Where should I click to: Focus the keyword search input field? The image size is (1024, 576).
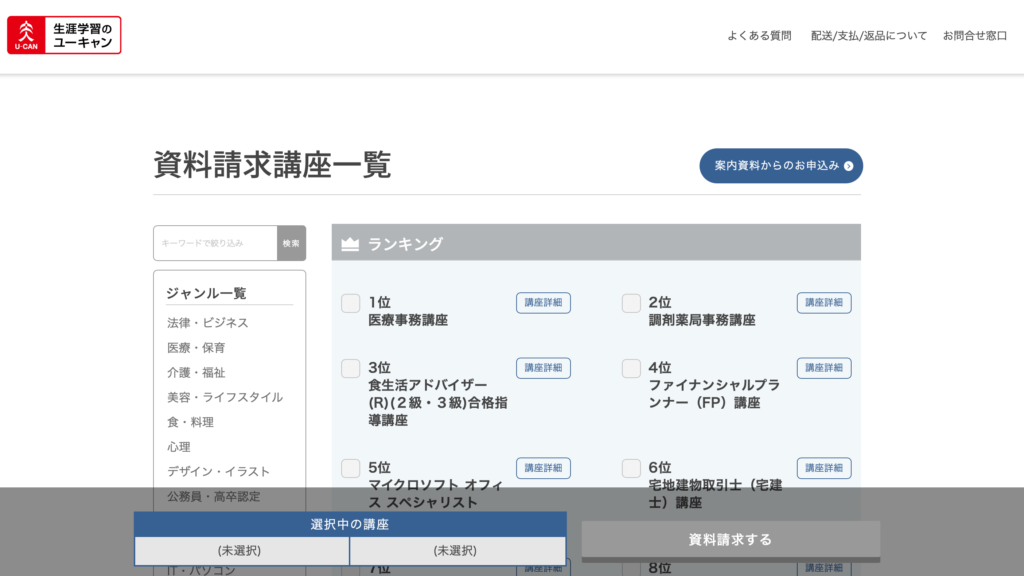click(x=216, y=243)
